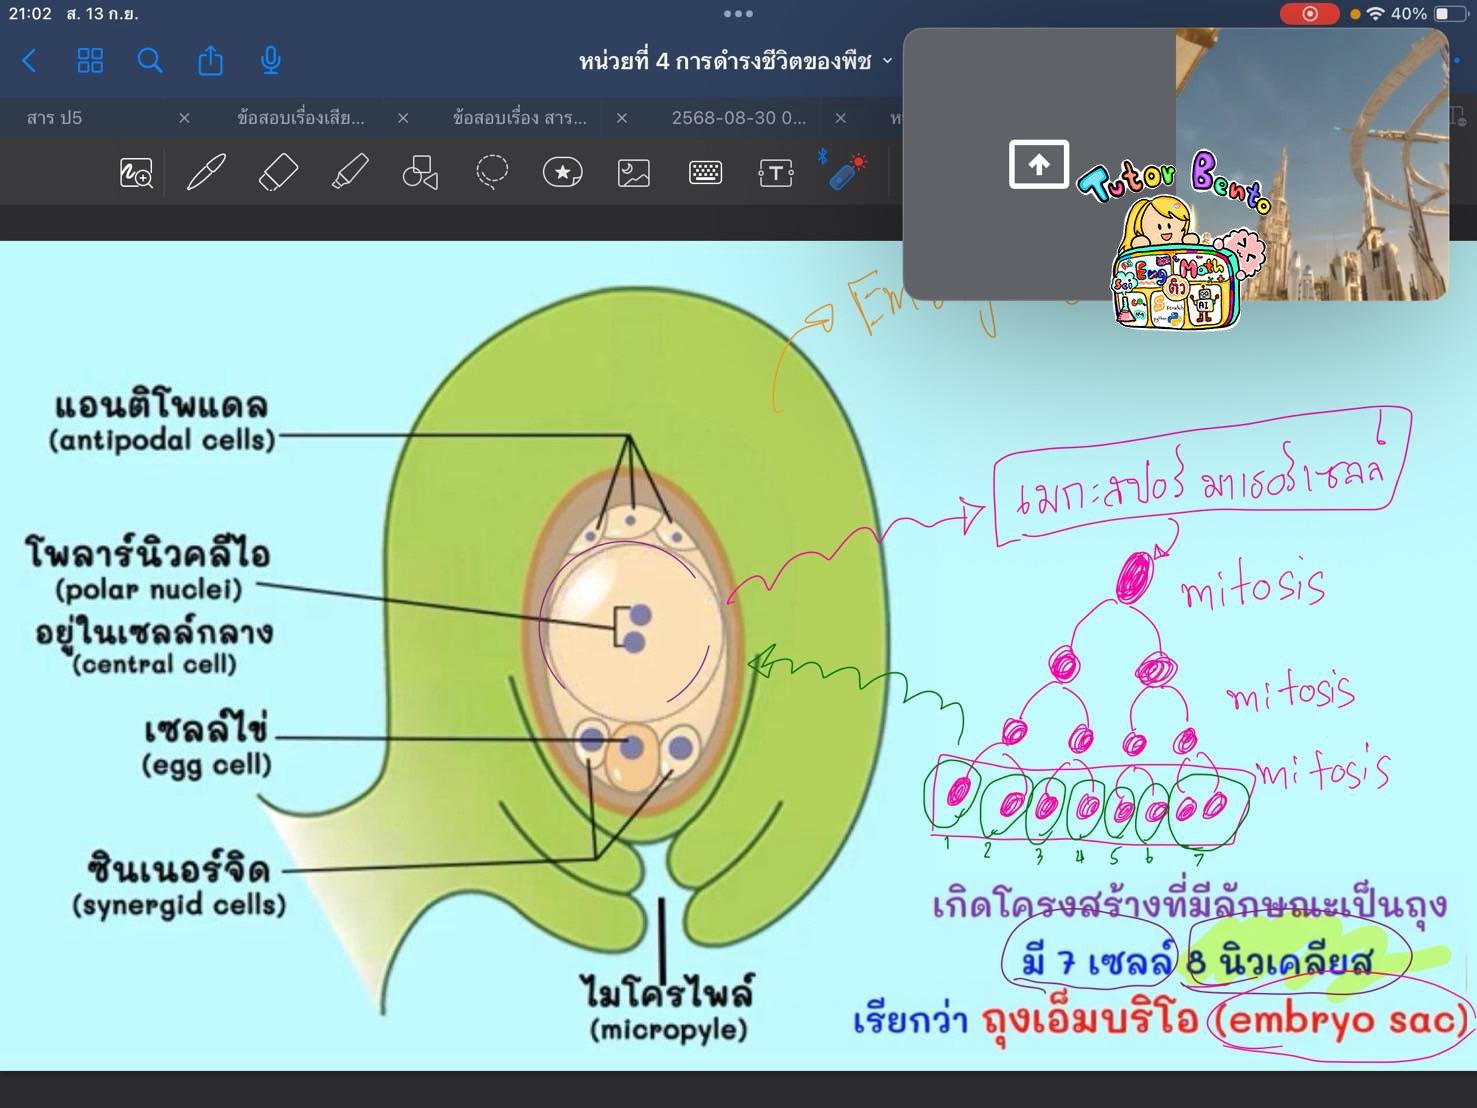Switch to the "2568-08-30 0..." tab
The height and width of the screenshot is (1108, 1477).
pyautogui.click(x=738, y=118)
